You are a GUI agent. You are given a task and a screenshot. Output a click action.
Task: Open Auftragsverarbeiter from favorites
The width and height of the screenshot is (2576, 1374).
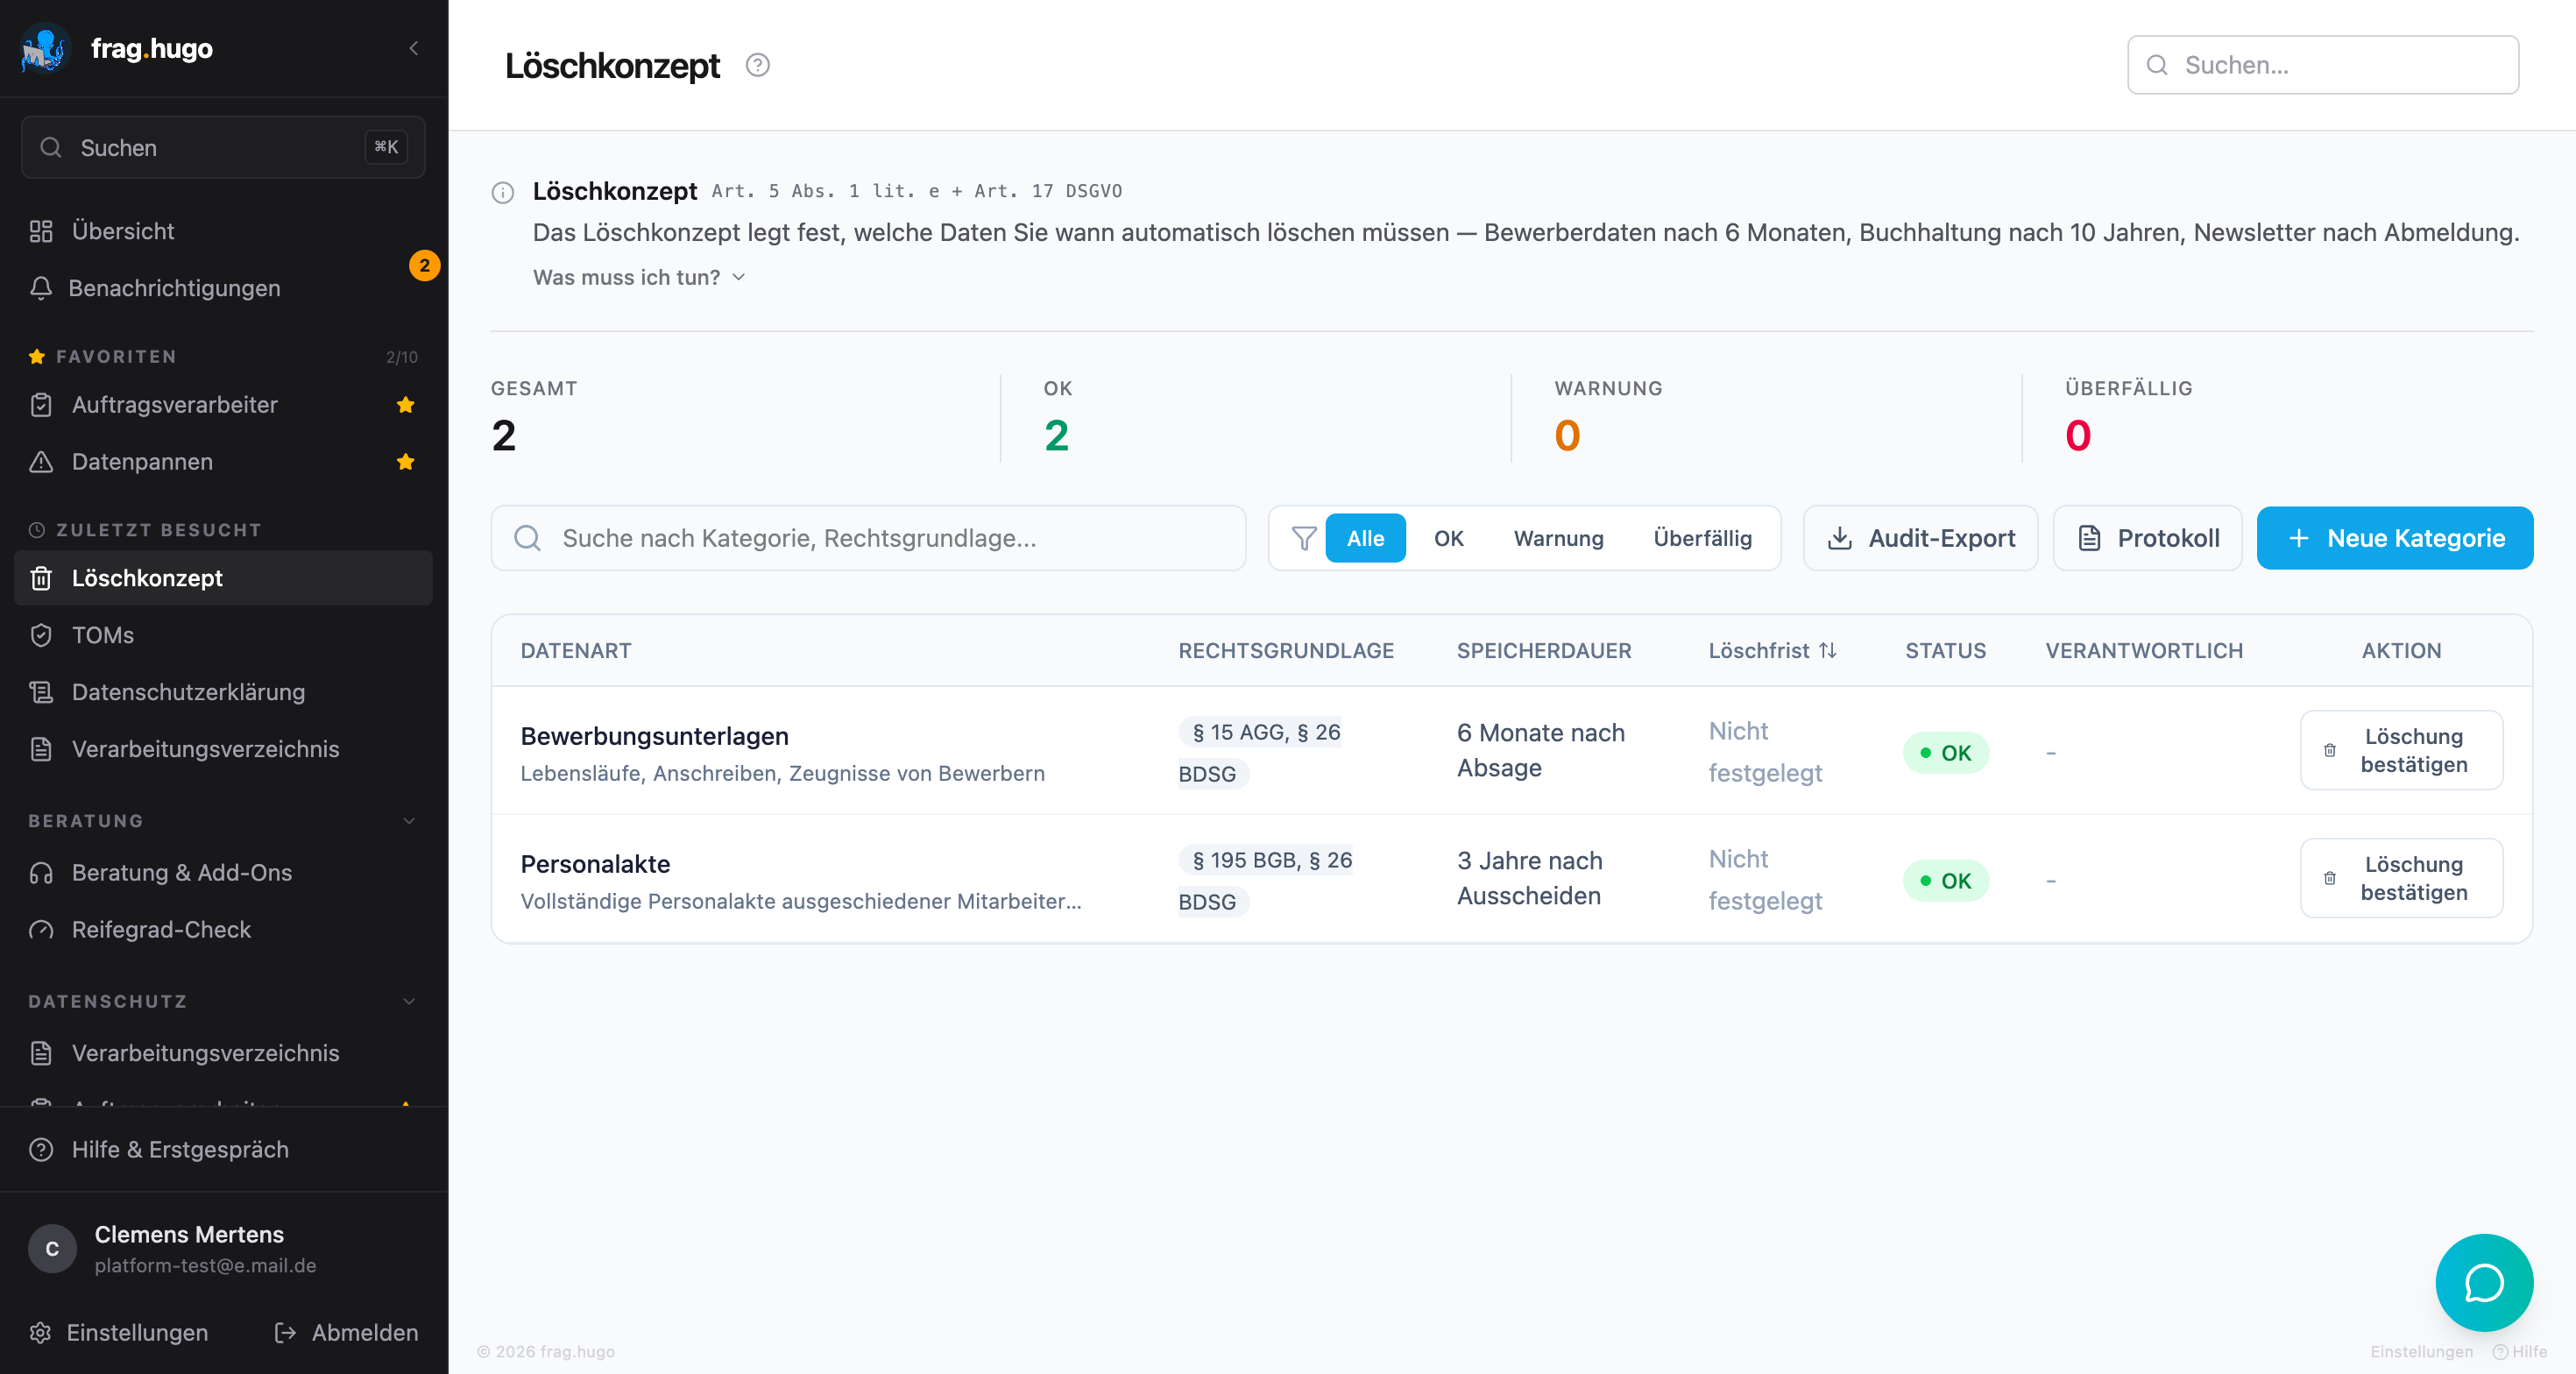coord(223,405)
